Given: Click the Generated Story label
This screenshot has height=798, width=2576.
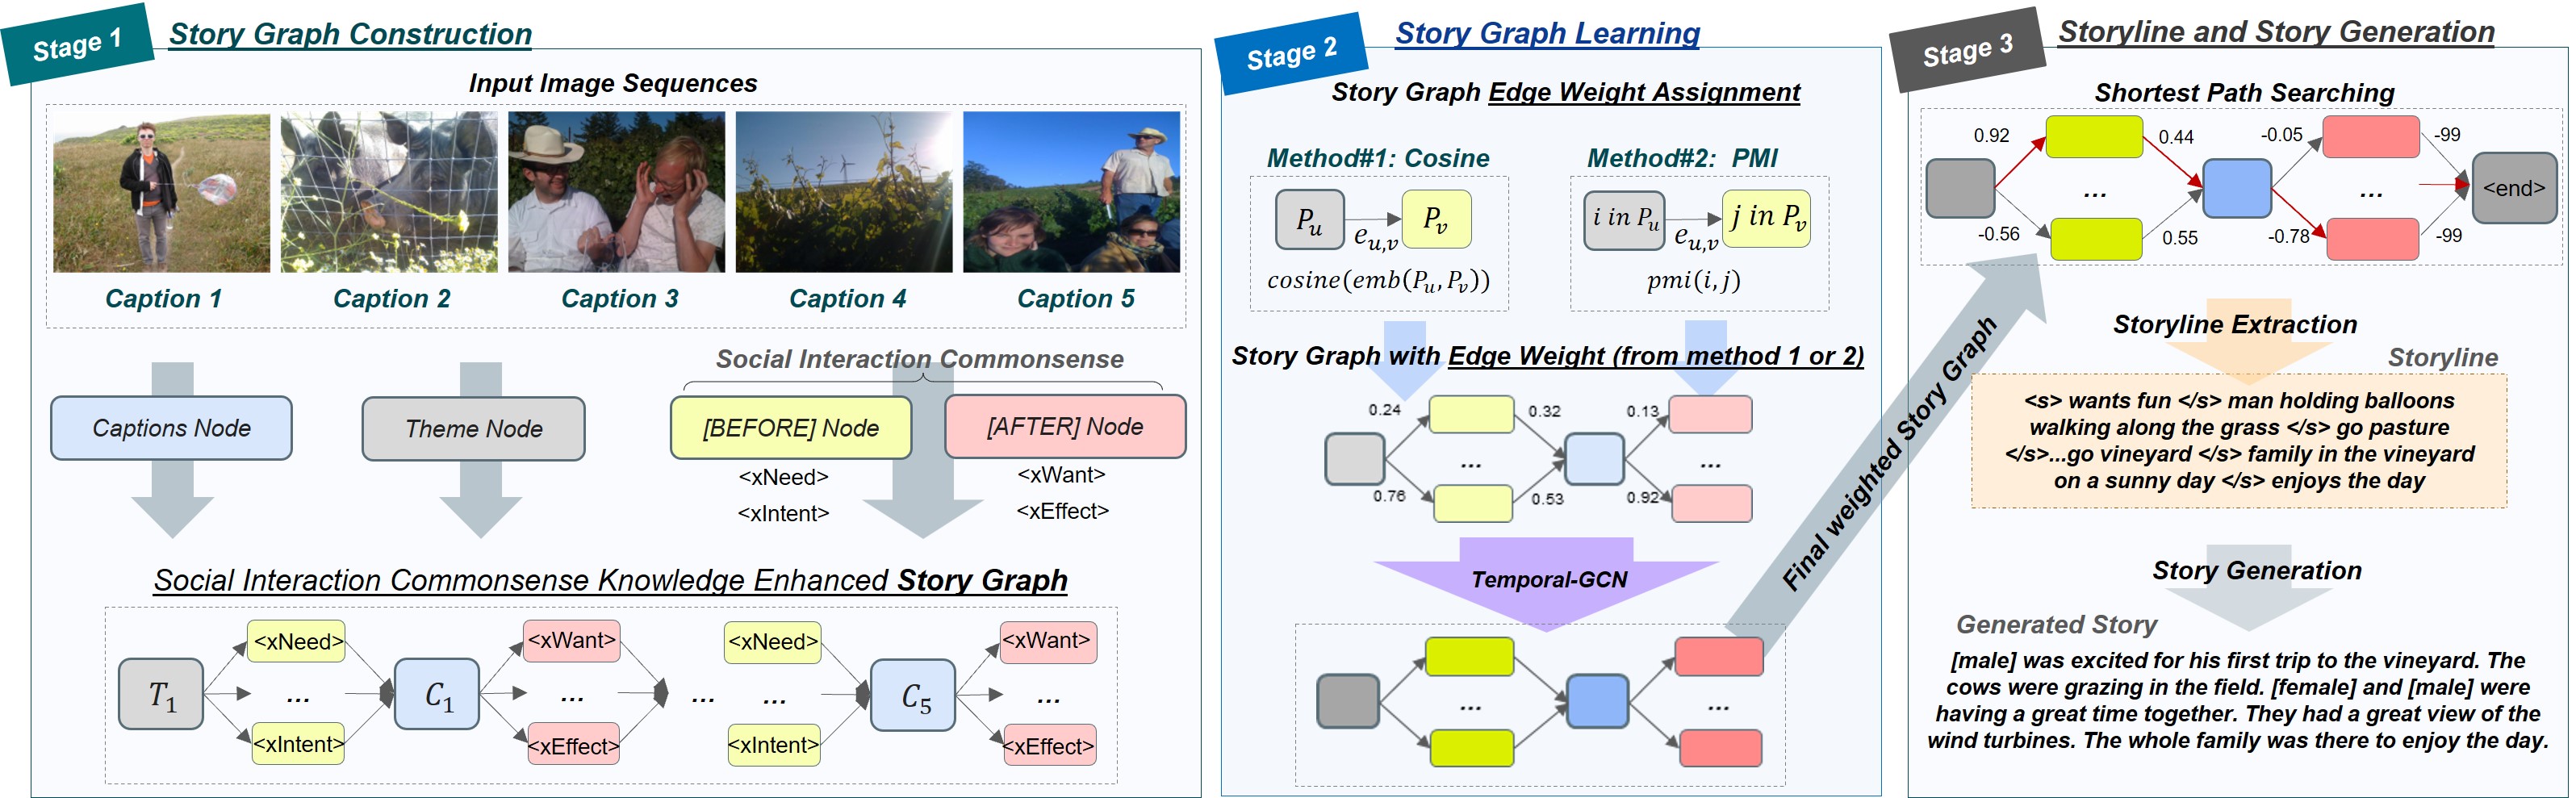Looking at the screenshot, I should (x=2056, y=625).
